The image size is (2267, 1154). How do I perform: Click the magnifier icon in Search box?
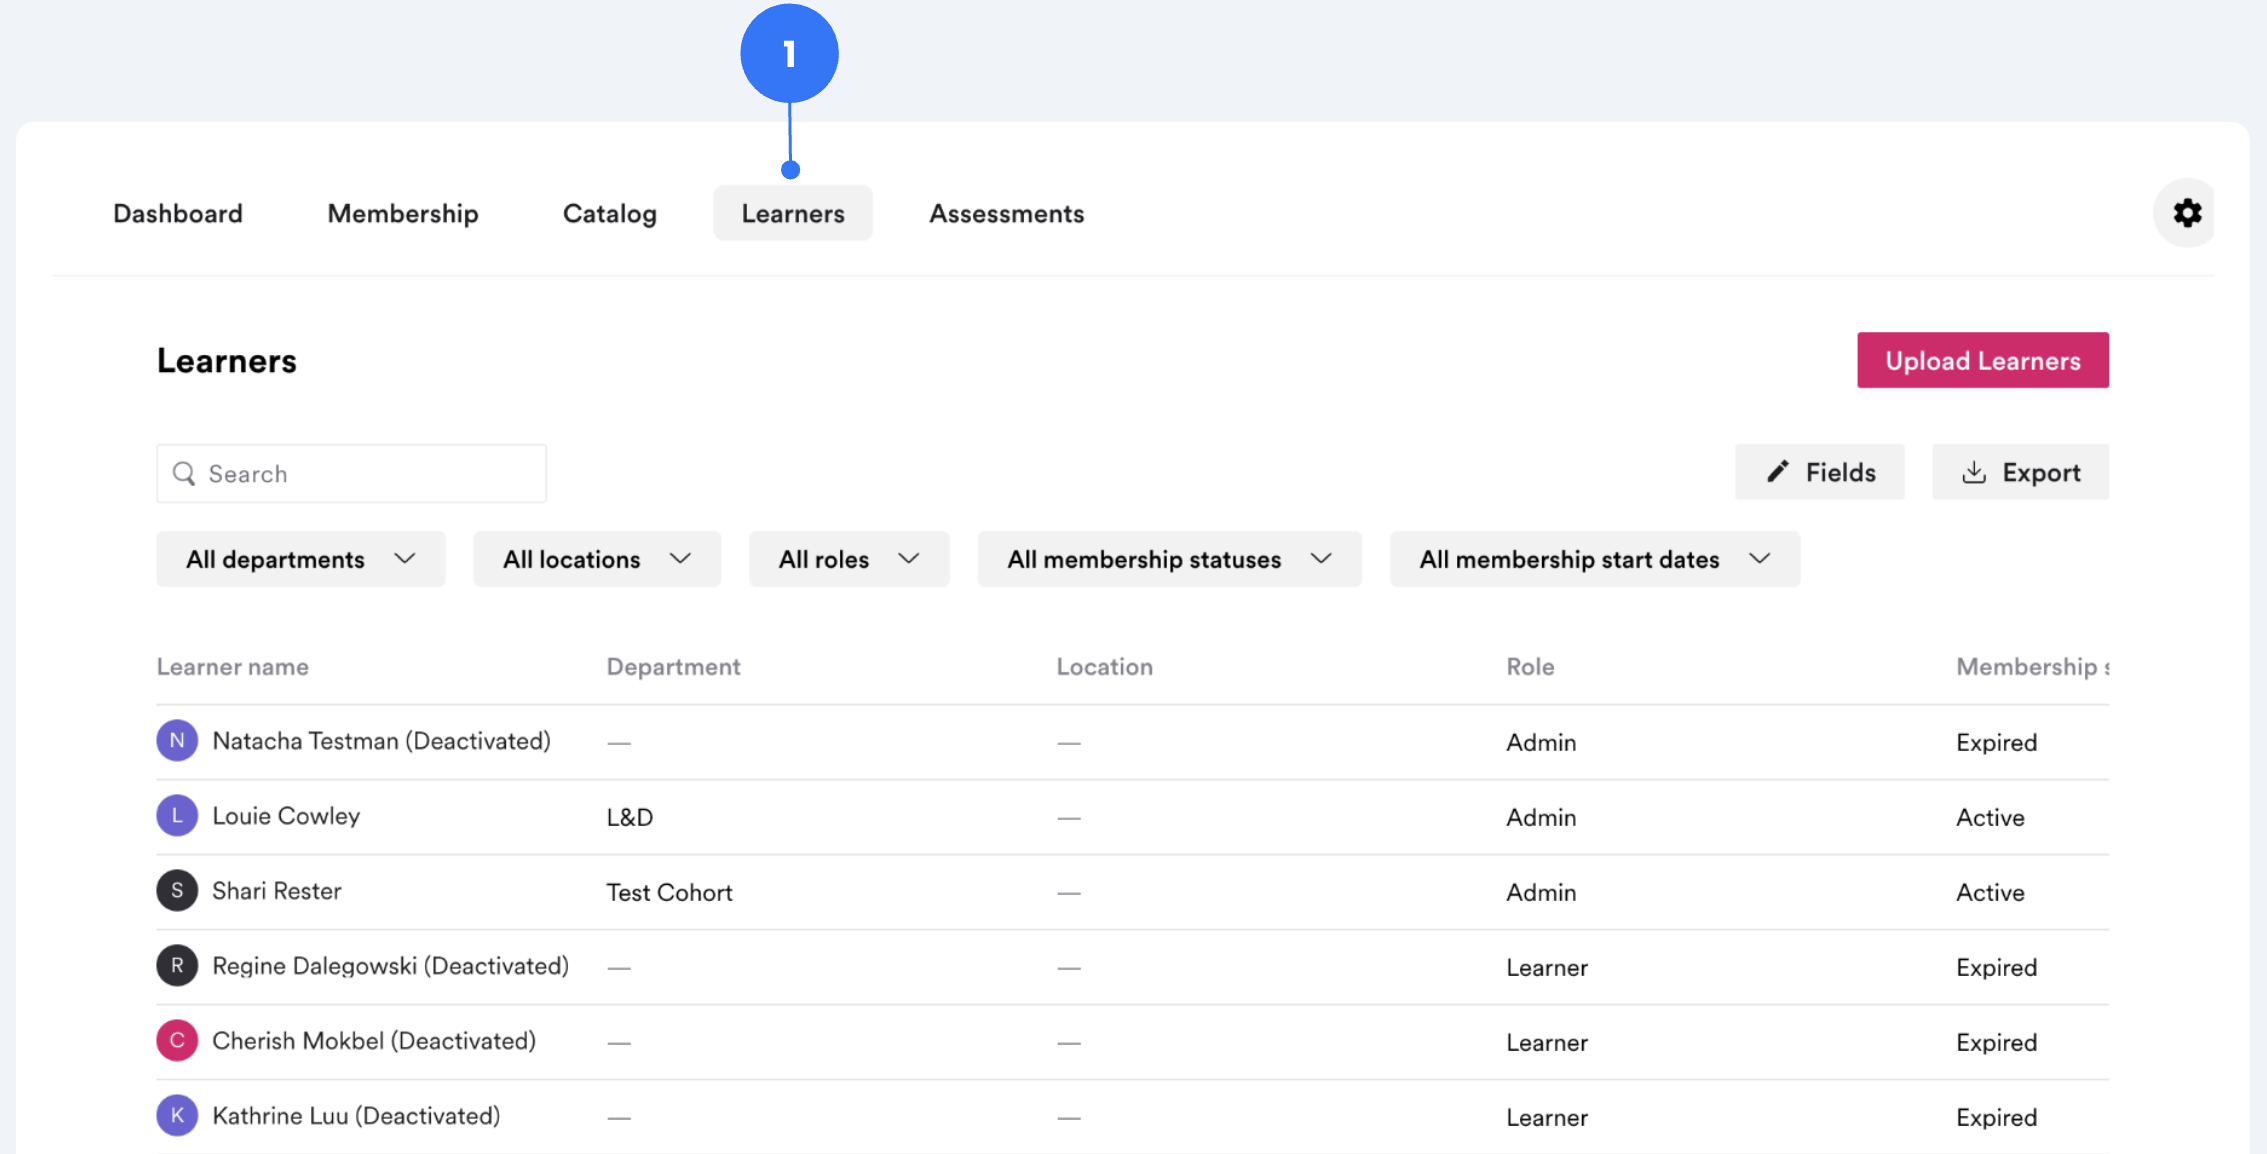(184, 473)
